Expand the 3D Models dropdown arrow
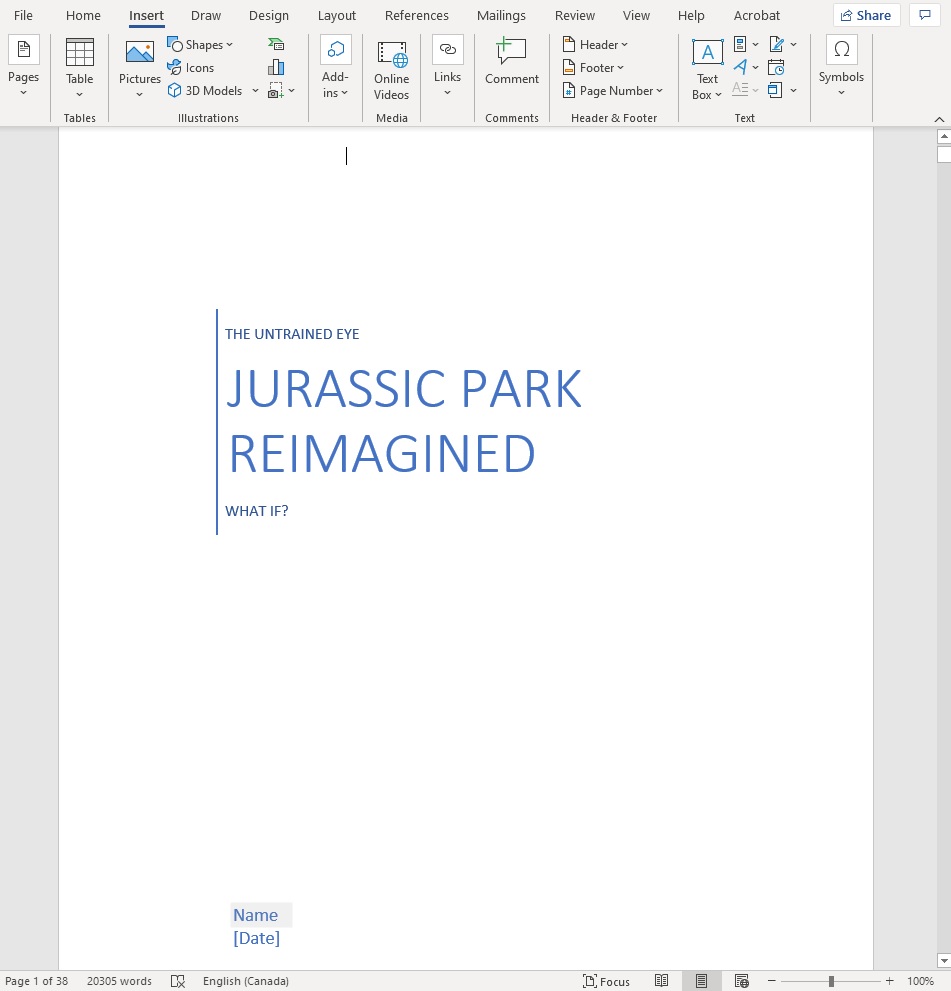 click(x=256, y=90)
